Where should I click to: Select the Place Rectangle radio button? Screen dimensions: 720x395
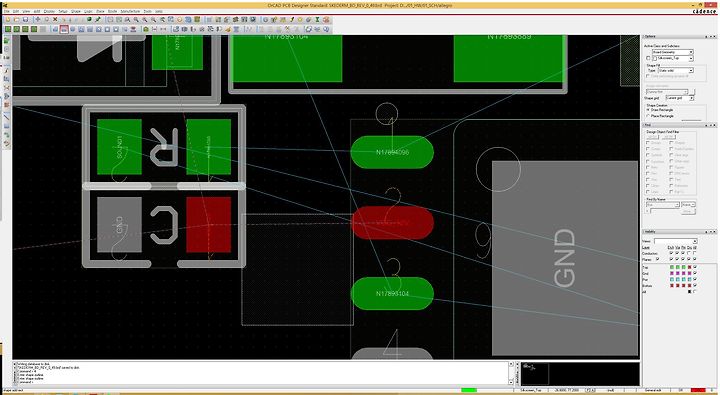tap(648, 116)
